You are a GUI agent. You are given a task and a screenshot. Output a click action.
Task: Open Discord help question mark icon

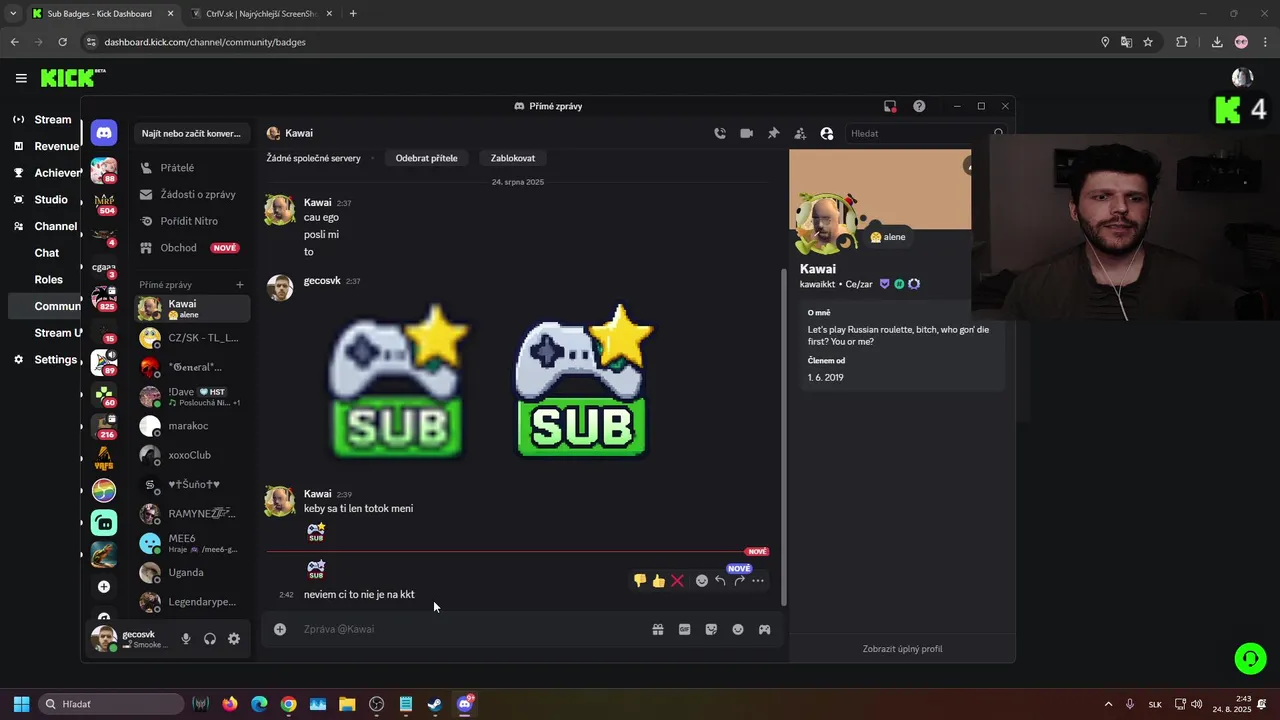(x=919, y=106)
